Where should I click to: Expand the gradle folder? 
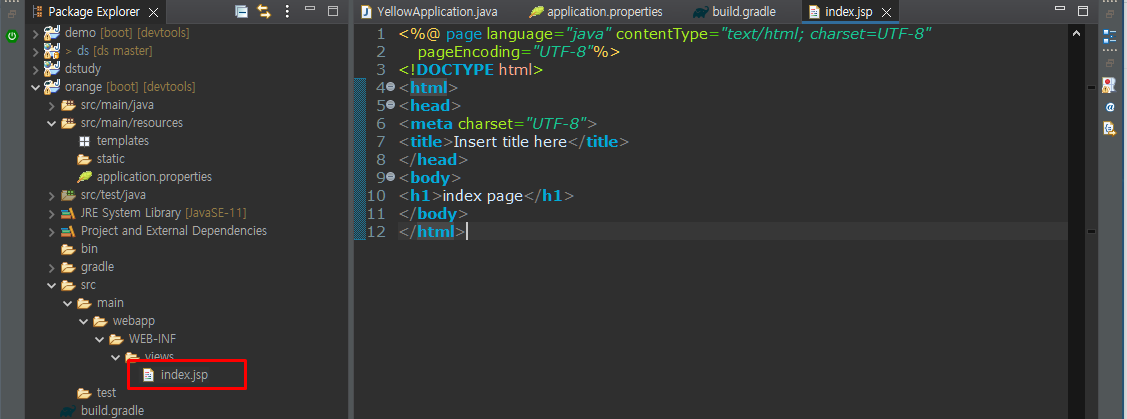point(52,267)
